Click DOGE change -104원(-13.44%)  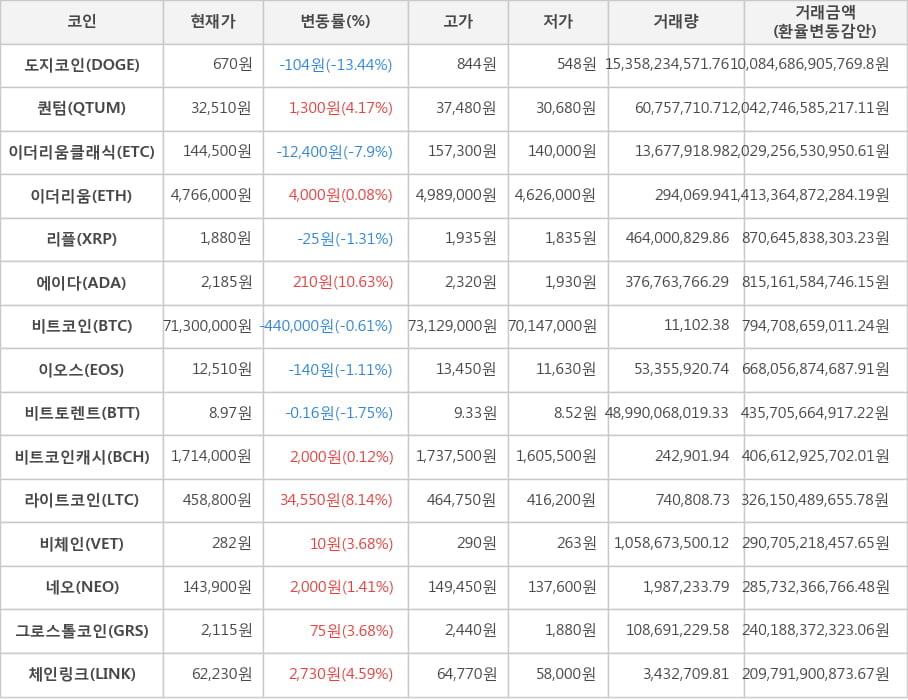pos(336,65)
